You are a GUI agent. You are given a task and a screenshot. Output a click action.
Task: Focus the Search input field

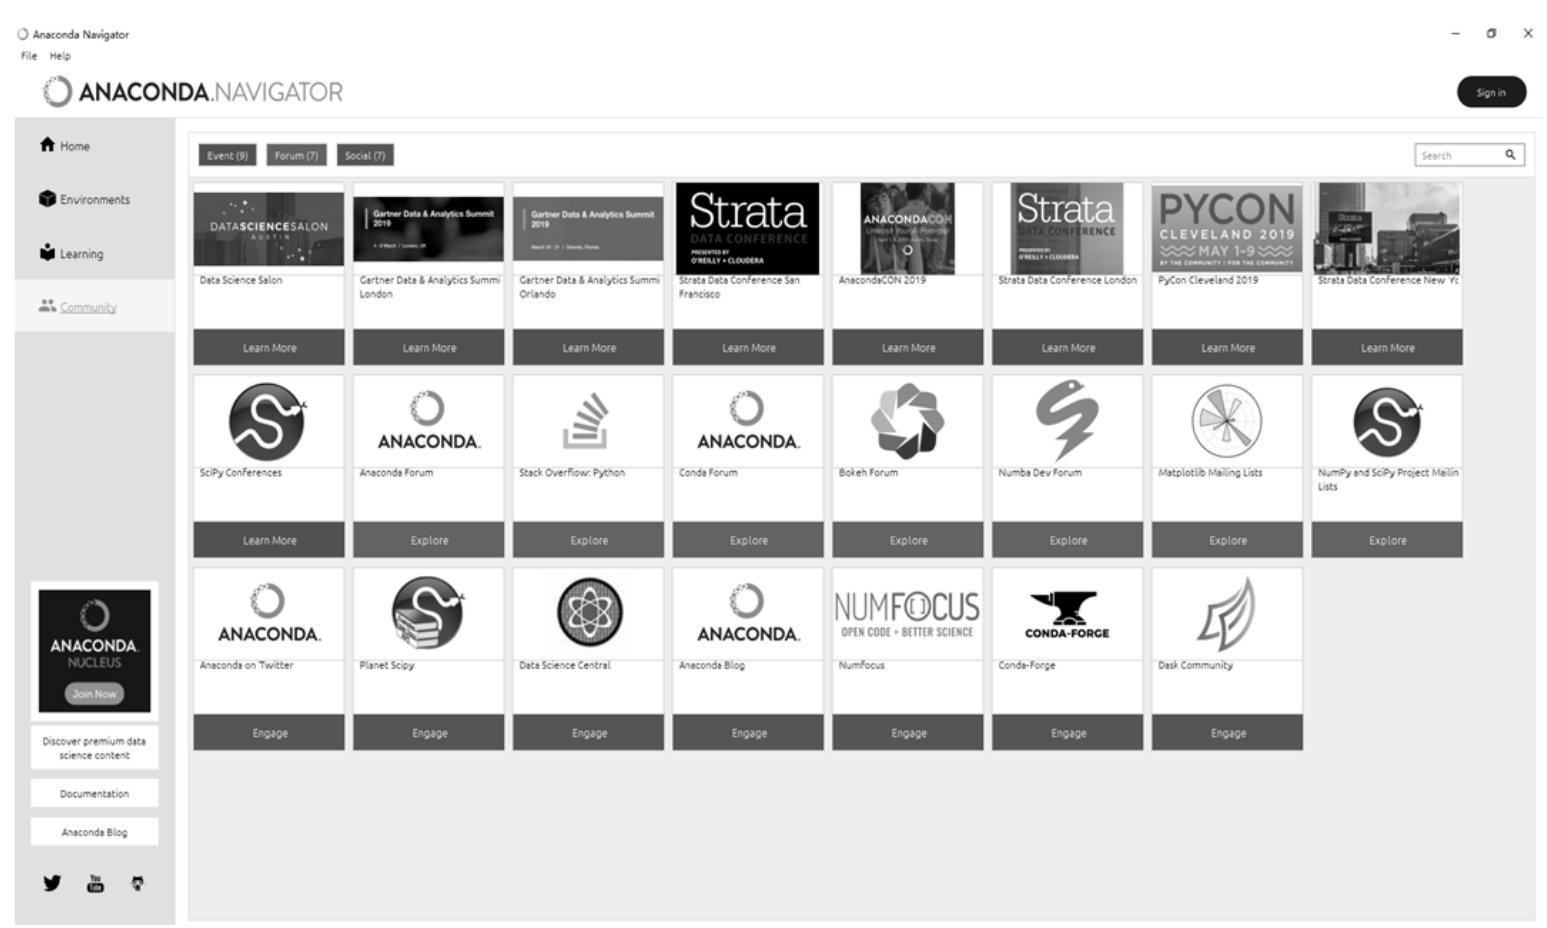pyautogui.click(x=1468, y=155)
